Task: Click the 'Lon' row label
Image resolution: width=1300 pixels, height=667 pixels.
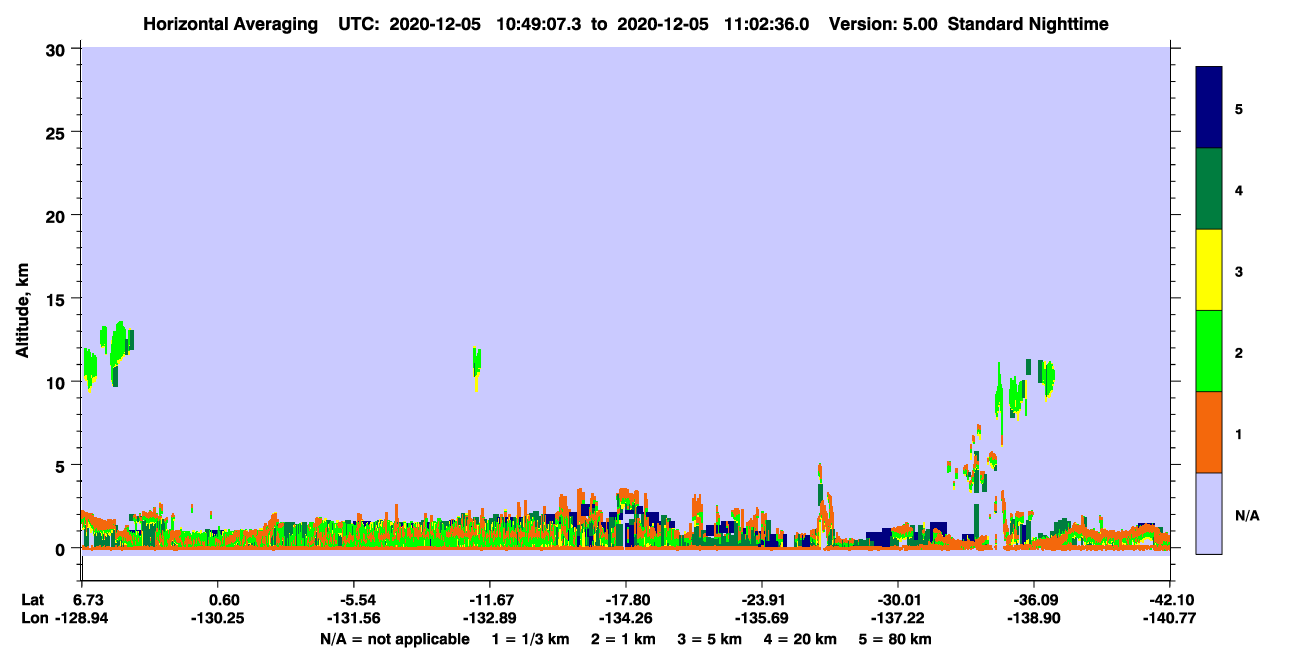Action: pyautogui.click(x=33, y=618)
